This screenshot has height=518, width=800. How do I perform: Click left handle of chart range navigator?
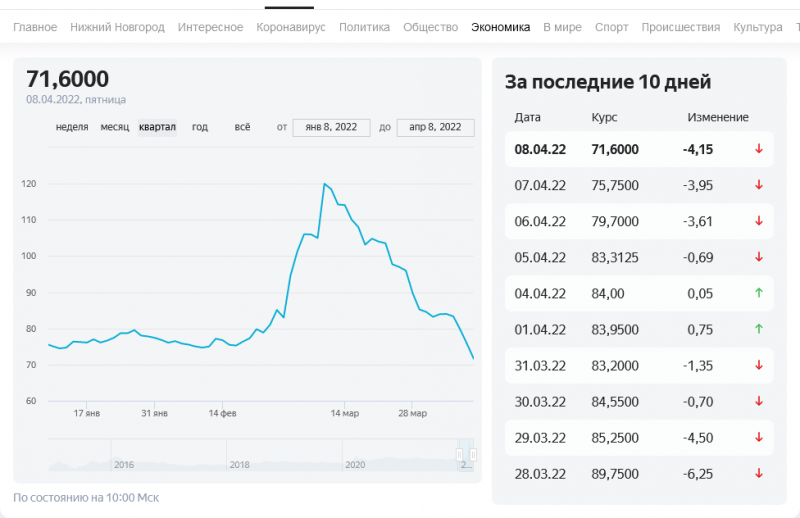461,455
